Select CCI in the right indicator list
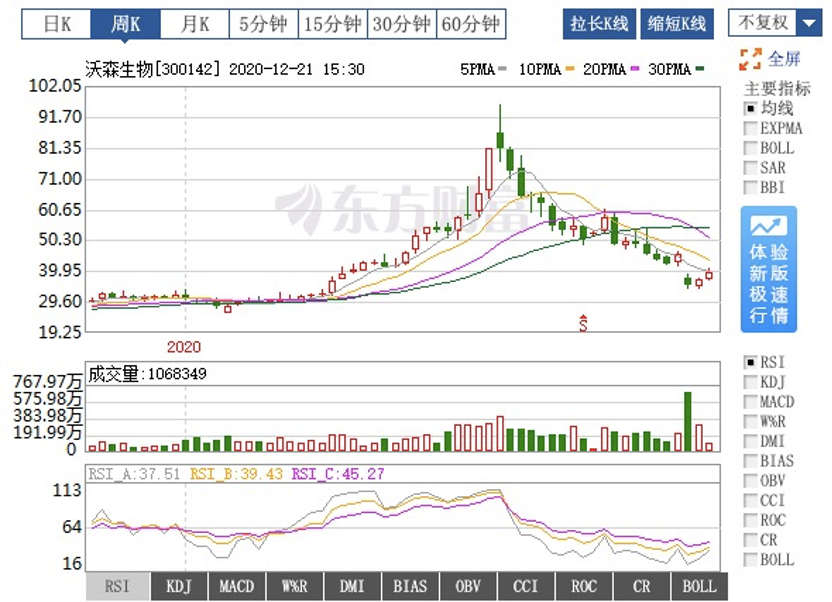Viewport: 832px width, 602px height. click(x=749, y=501)
